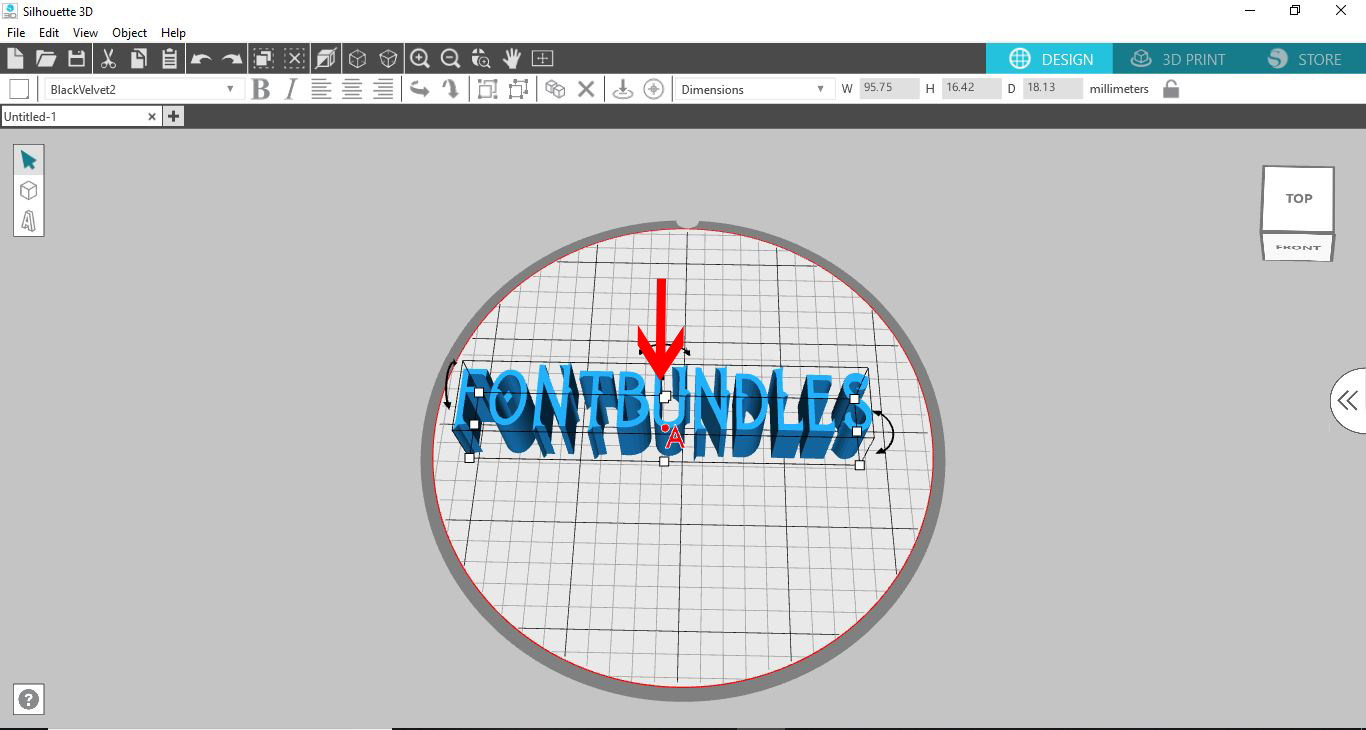Screen dimensions: 1366x730
Task: Click the millimeters units label
Action: [x=1119, y=89]
